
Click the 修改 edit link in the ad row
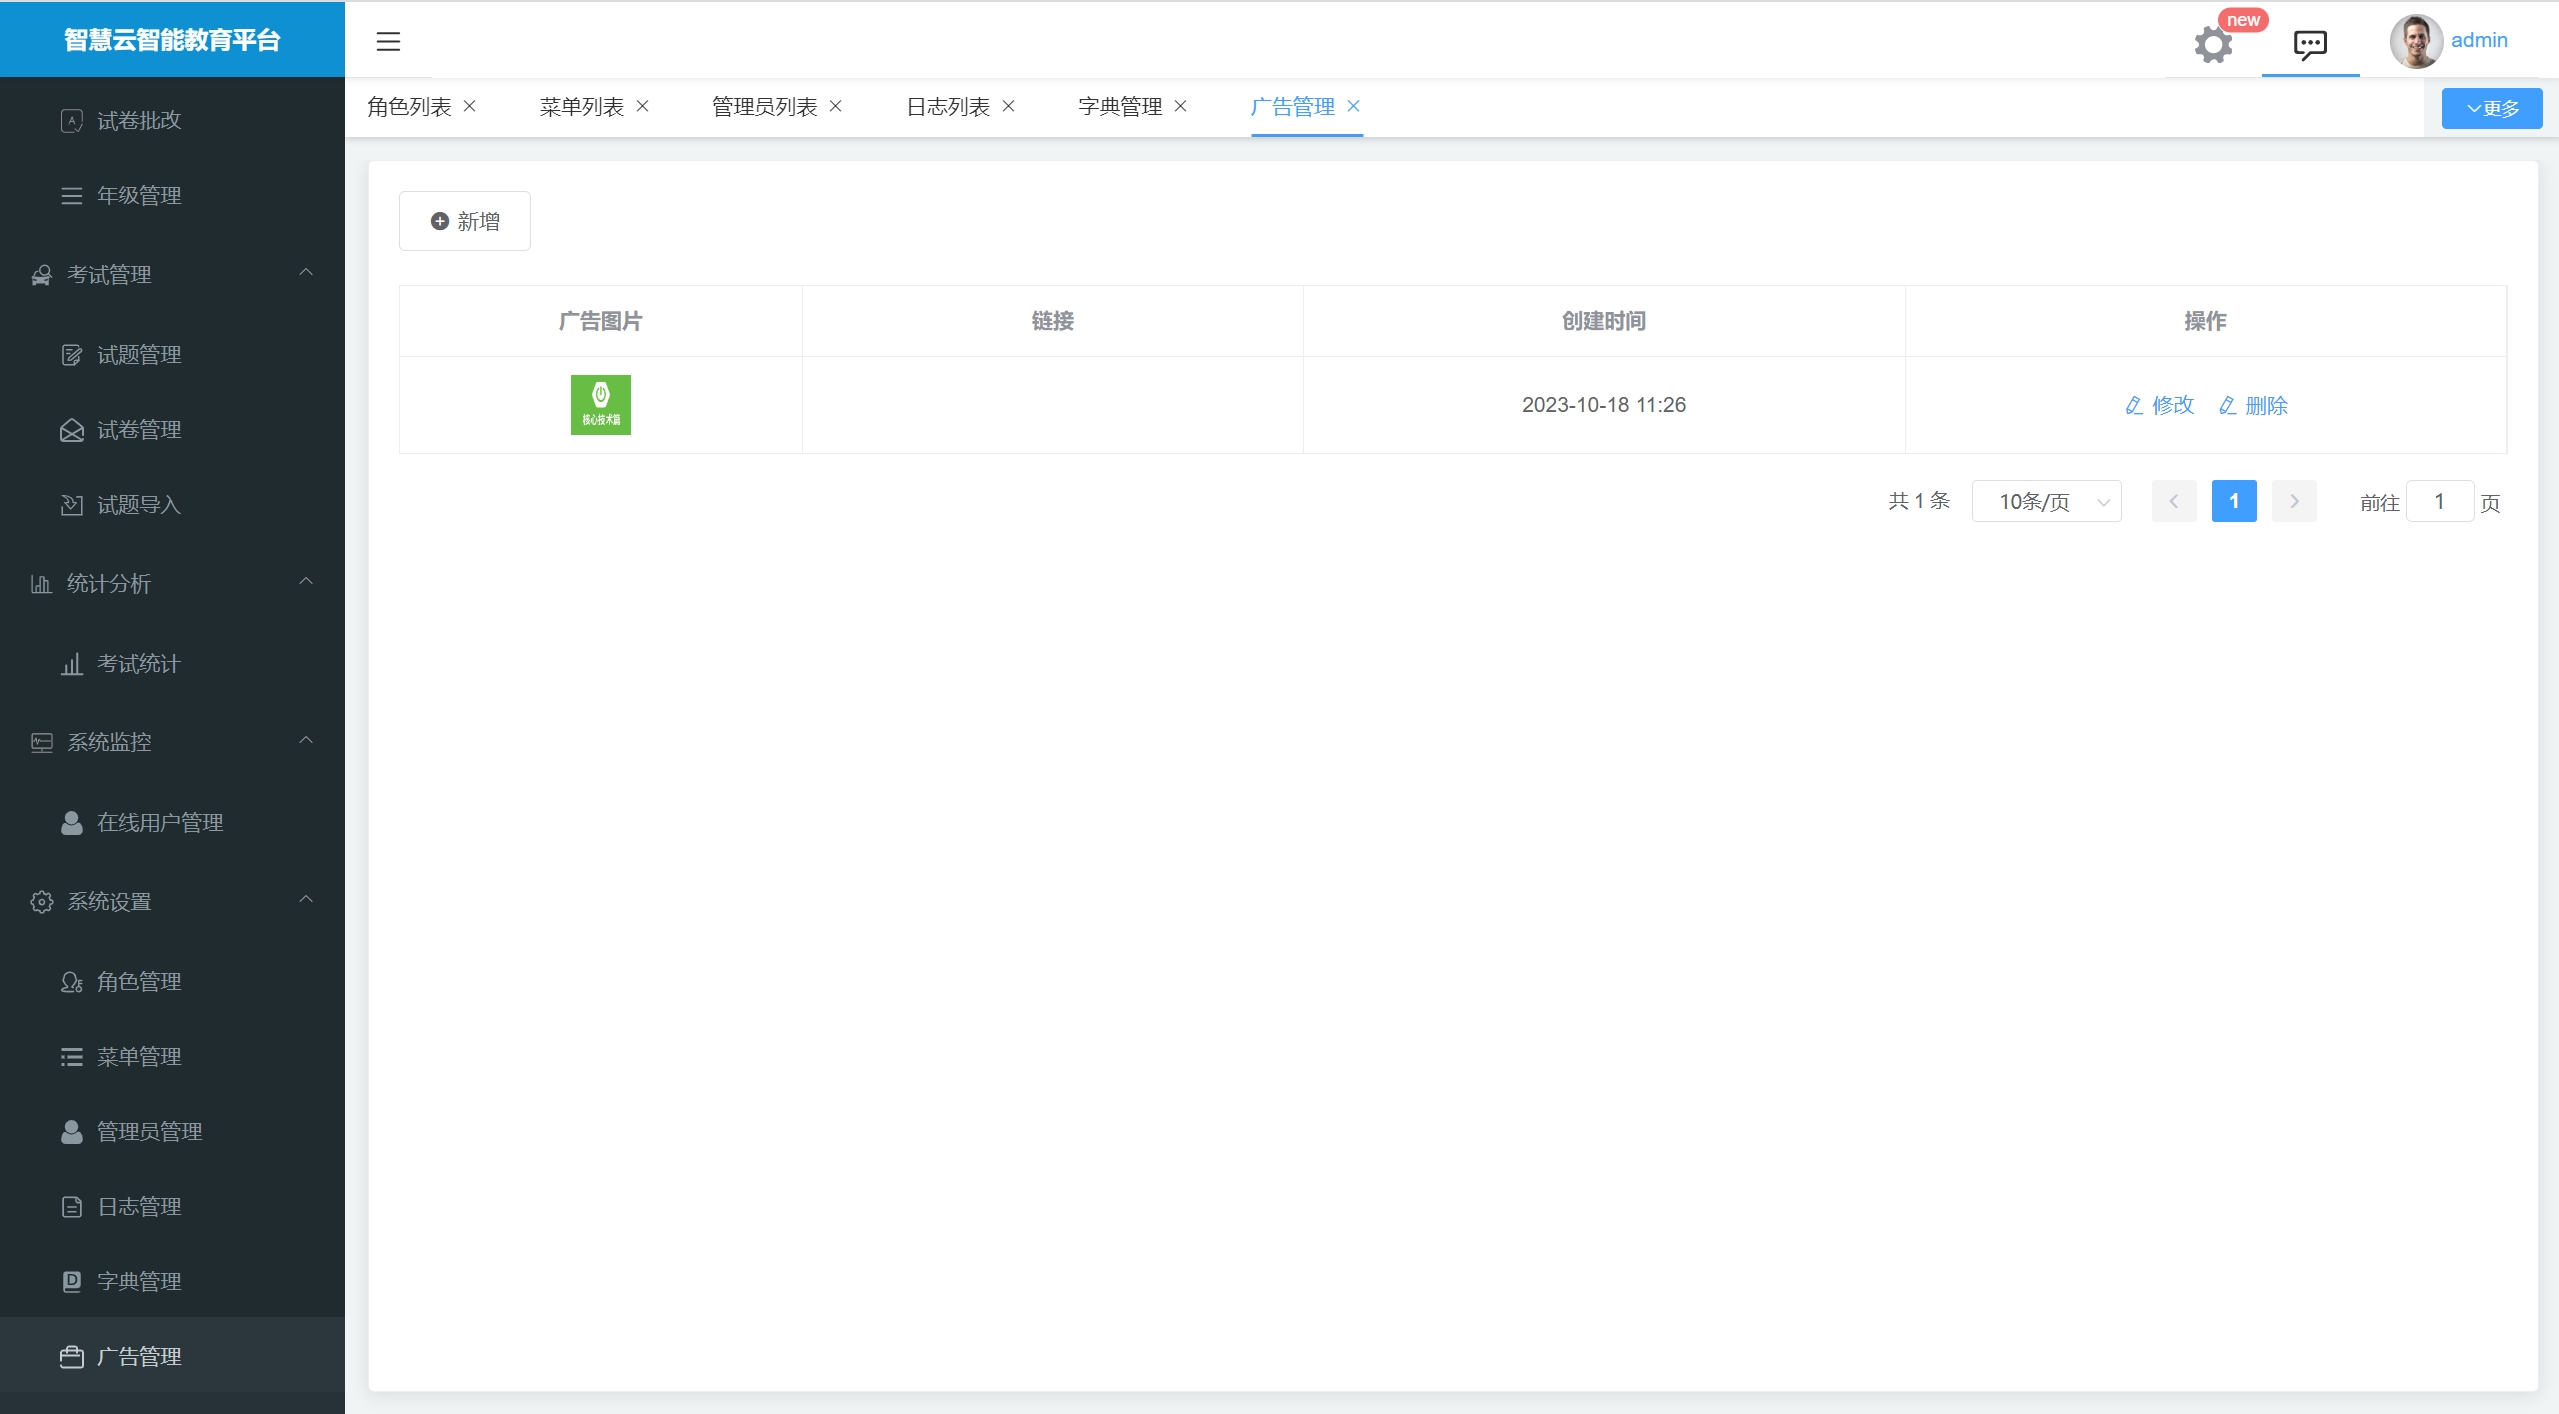2160,405
